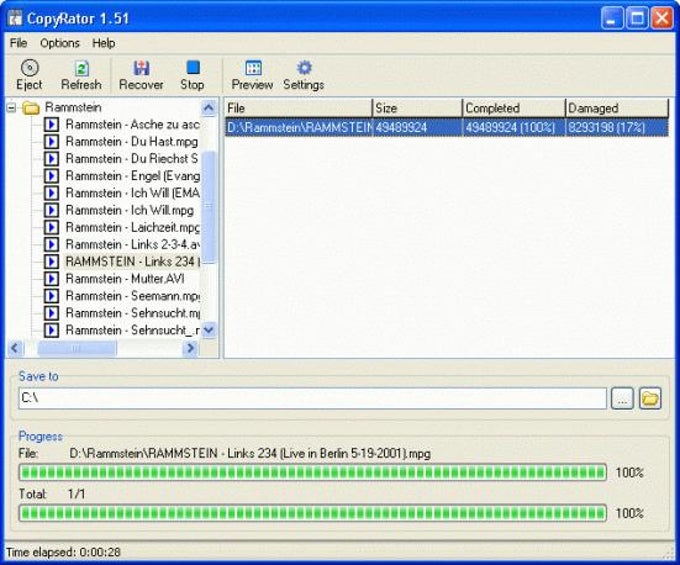
Task: Click the Damaged column header
Action: point(617,108)
